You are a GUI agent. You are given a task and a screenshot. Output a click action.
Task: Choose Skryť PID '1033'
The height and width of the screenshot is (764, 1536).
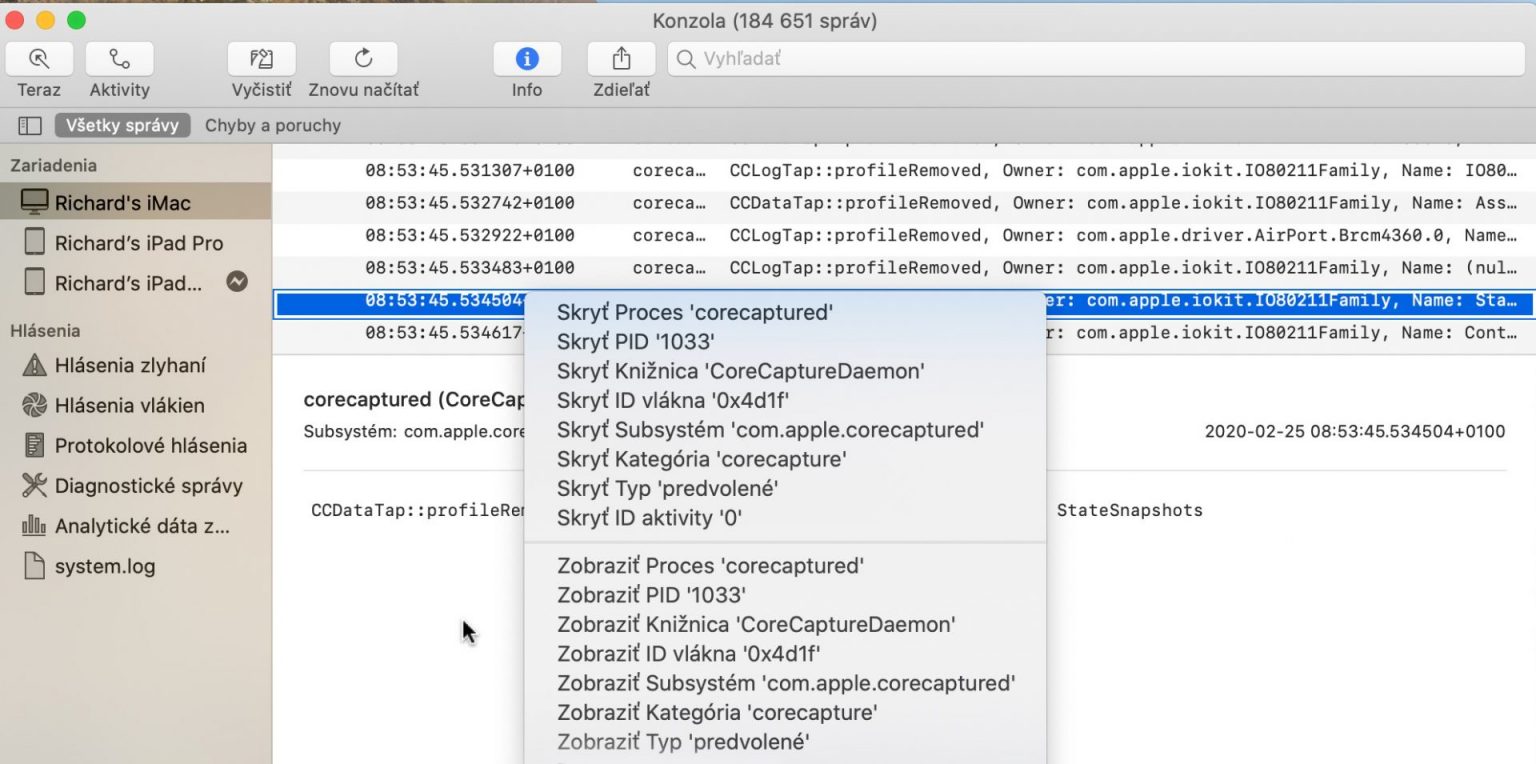pos(785,342)
